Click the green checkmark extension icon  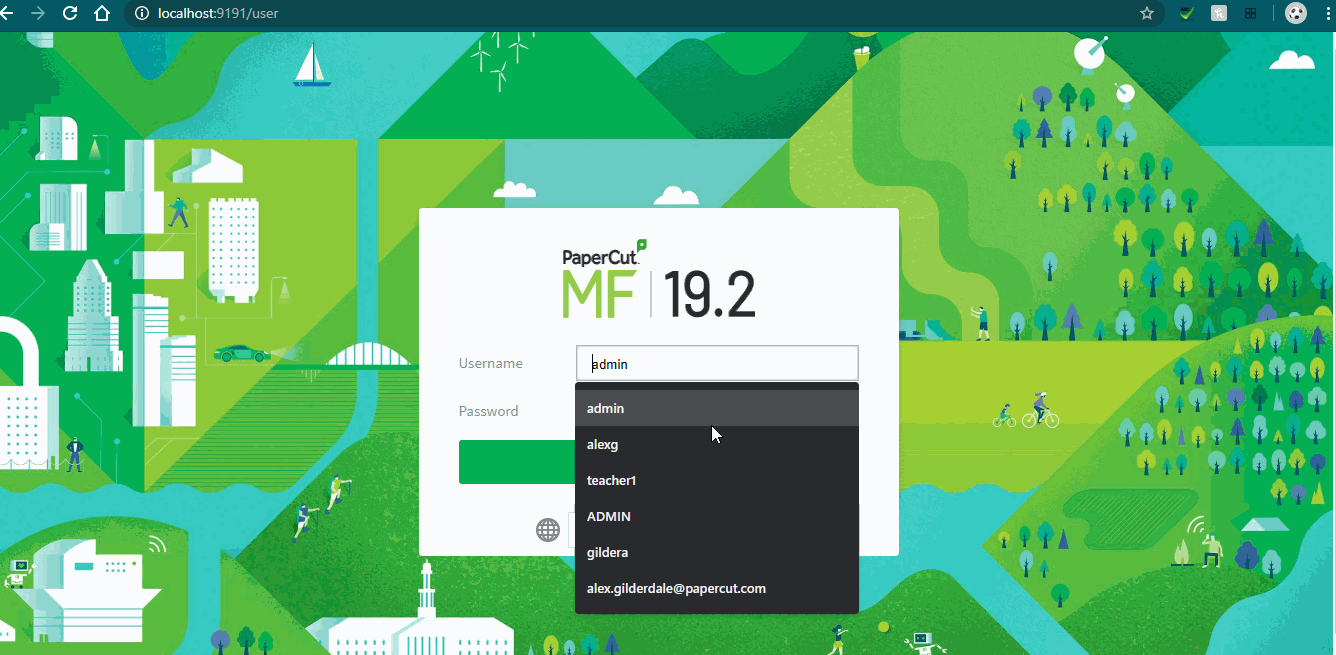[x=1185, y=14]
